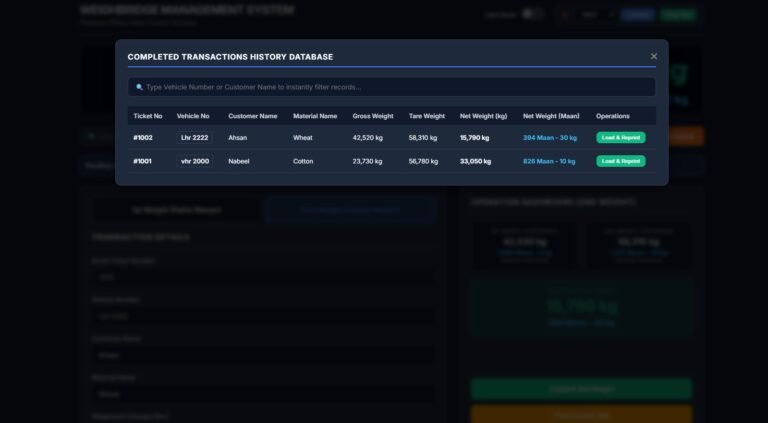Image resolution: width=768 pixels, height=423 pixels.
Task: Click net weight 15,790 kg
Action: click(x=475, y=138)
